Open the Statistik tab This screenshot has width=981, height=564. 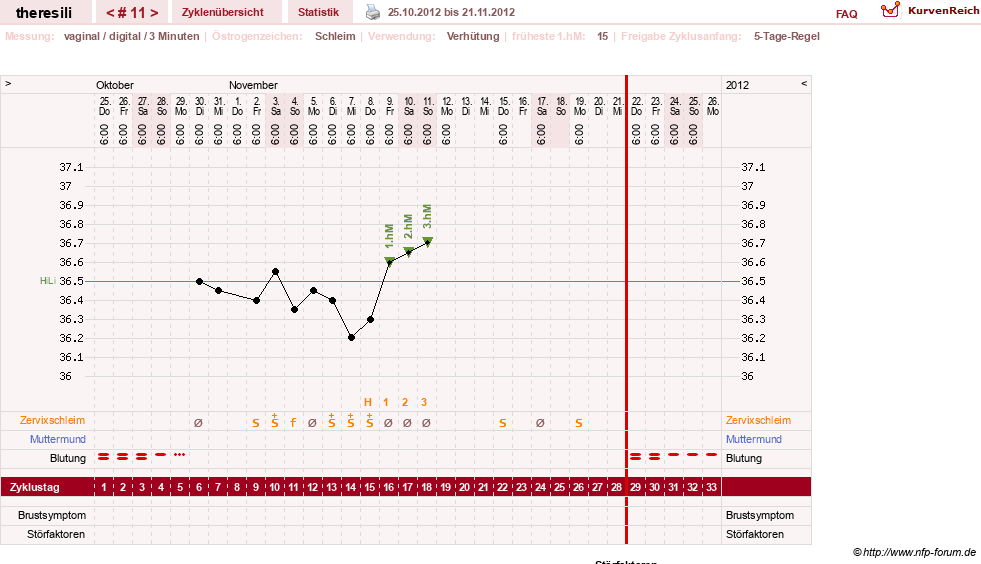point(318,13)
